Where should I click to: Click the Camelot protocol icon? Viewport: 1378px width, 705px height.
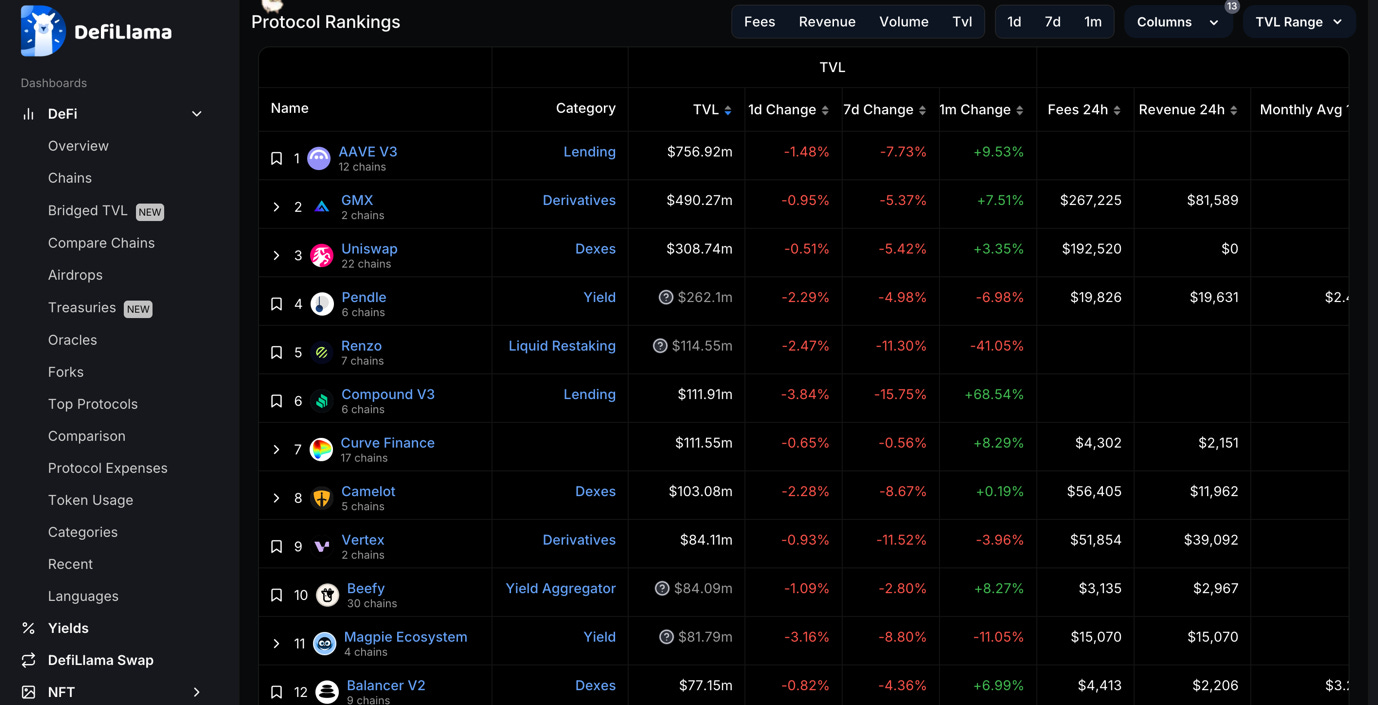(x=322, y=498)
